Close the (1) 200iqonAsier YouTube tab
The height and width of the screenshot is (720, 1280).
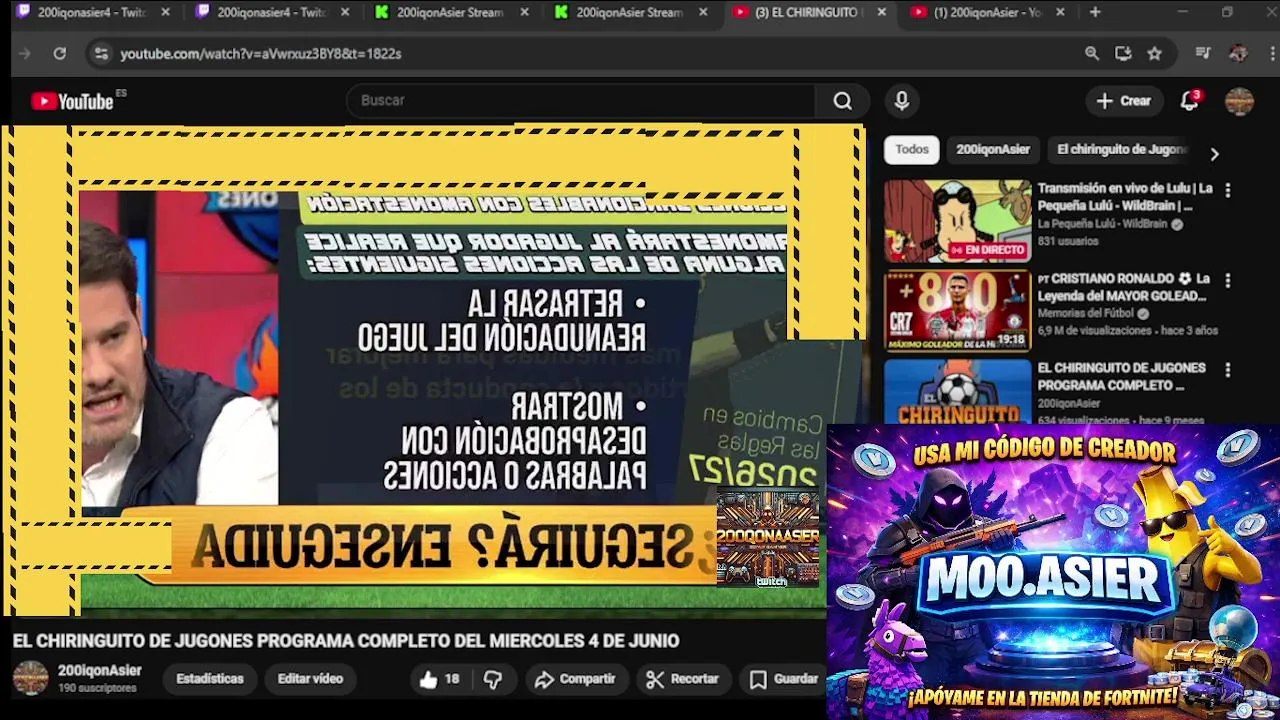1060,12
